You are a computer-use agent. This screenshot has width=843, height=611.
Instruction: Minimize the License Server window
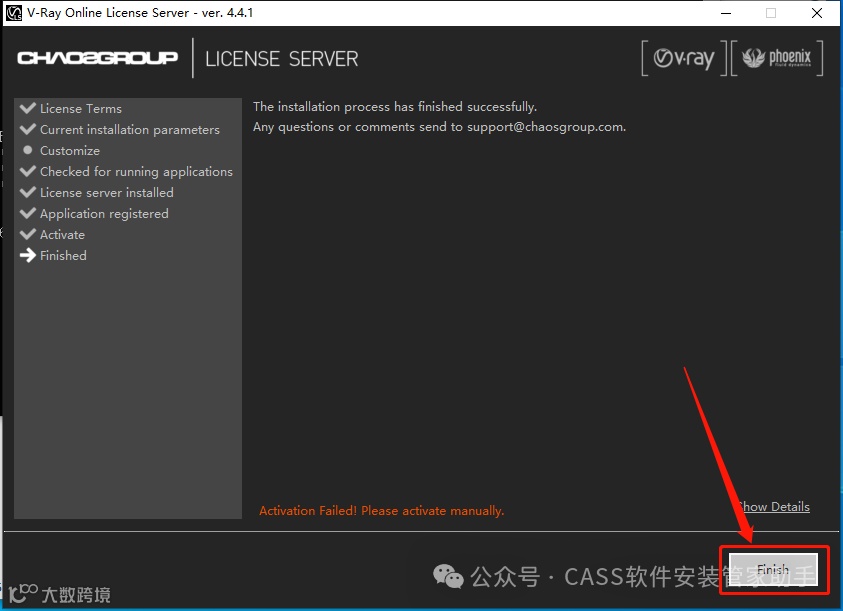click(726, 13)
